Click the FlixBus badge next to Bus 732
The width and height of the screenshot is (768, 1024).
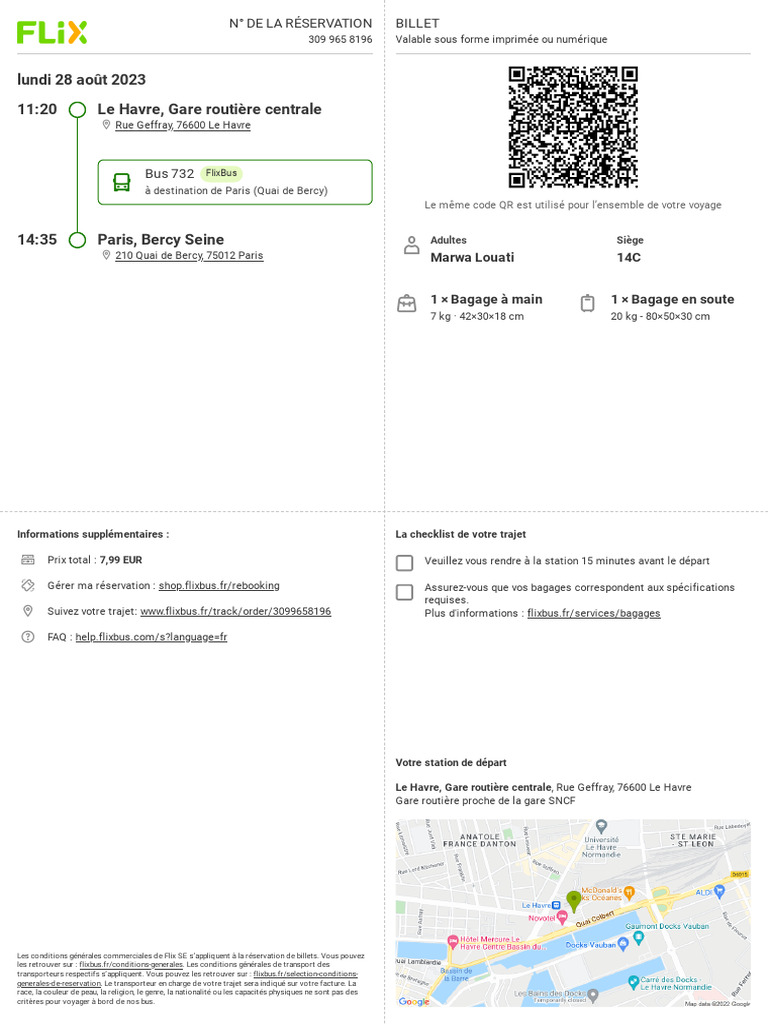pos(221,173)
